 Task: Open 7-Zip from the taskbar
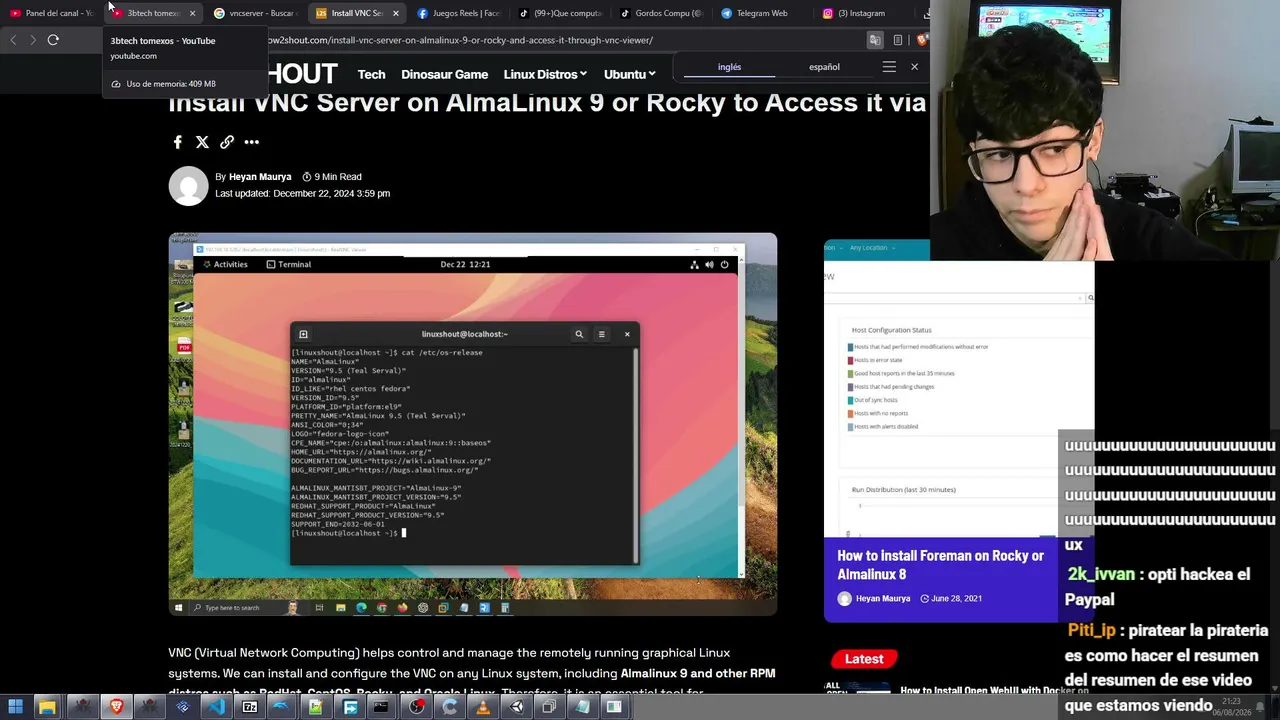pos(250,707)
